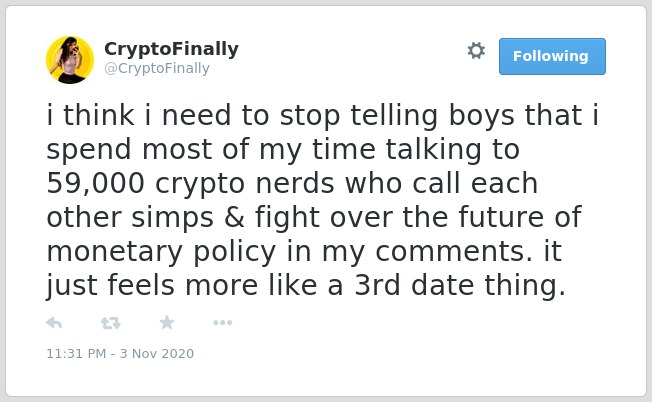Screen dimensions: 652x402
Task: Toggle the blue Following button
Action: pos(552,57)
